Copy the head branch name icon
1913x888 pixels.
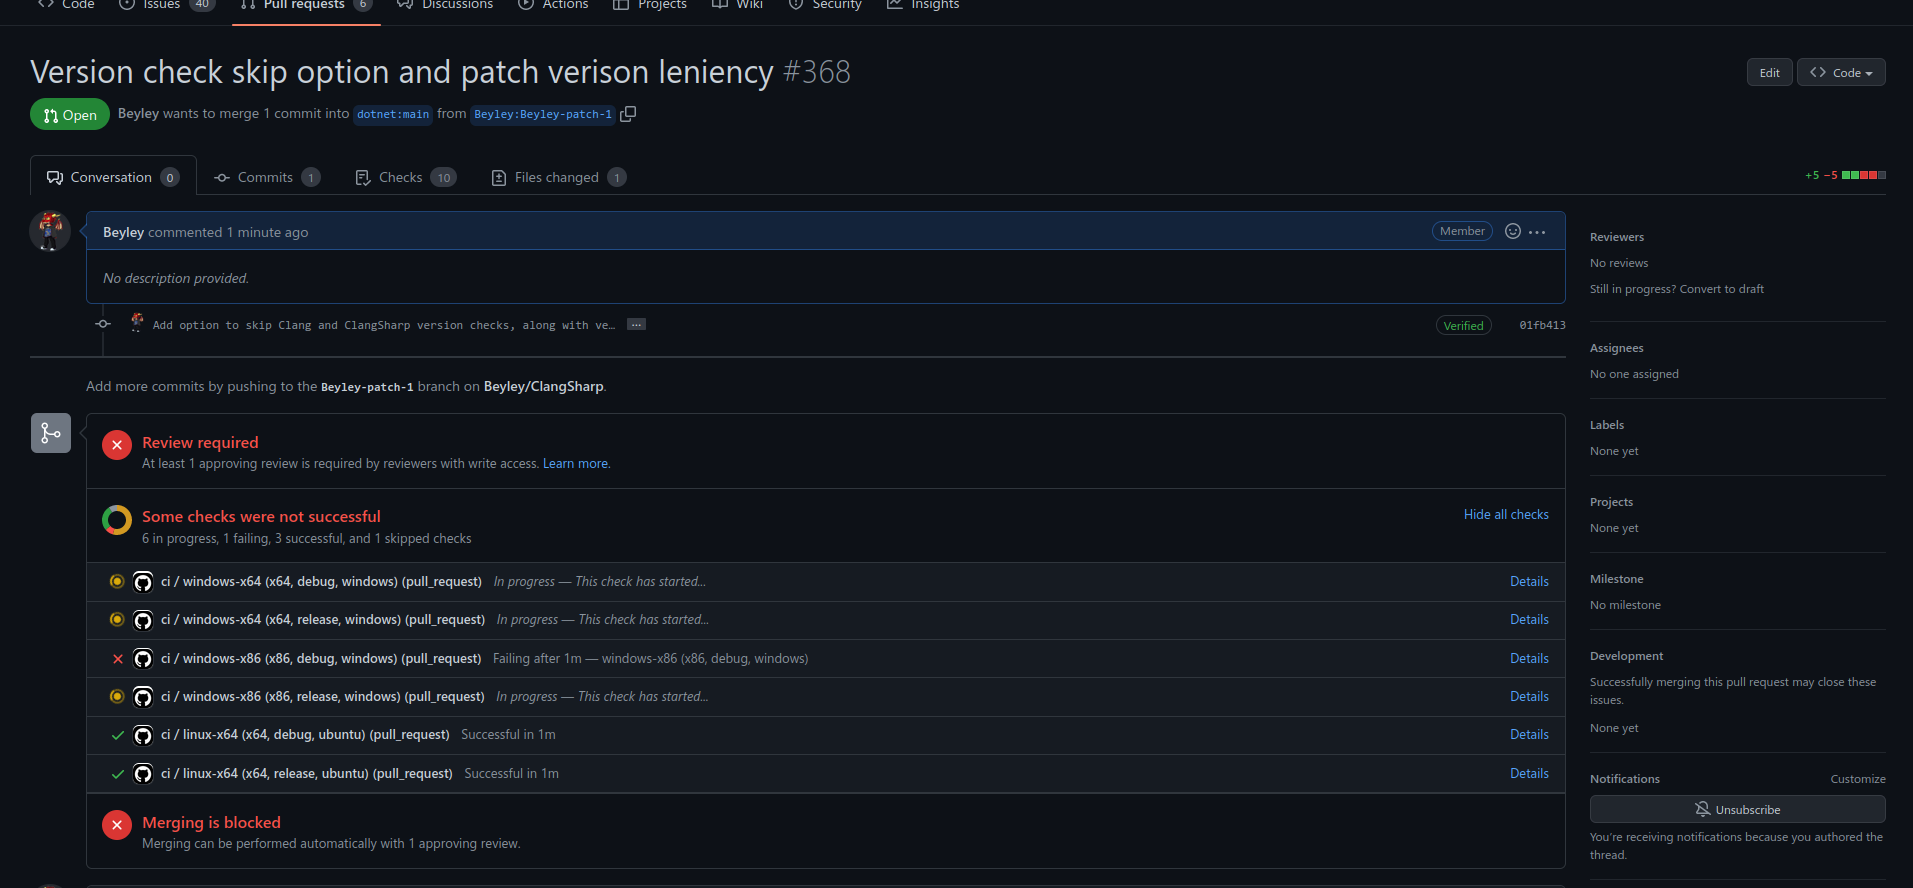pos(628,114)
